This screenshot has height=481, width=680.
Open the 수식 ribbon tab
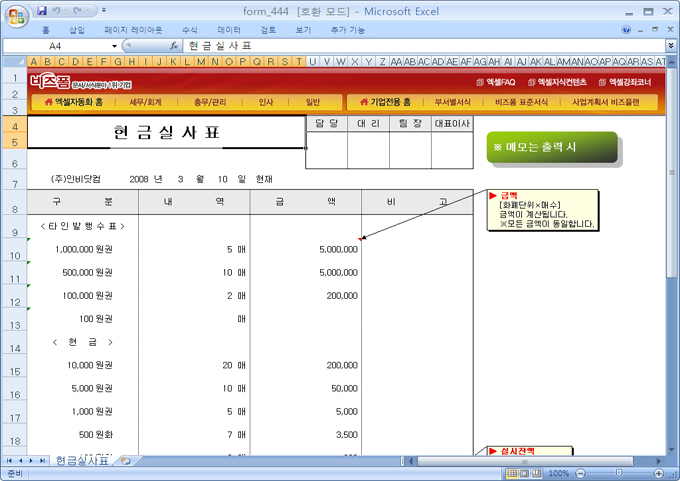tap(190, 31)
